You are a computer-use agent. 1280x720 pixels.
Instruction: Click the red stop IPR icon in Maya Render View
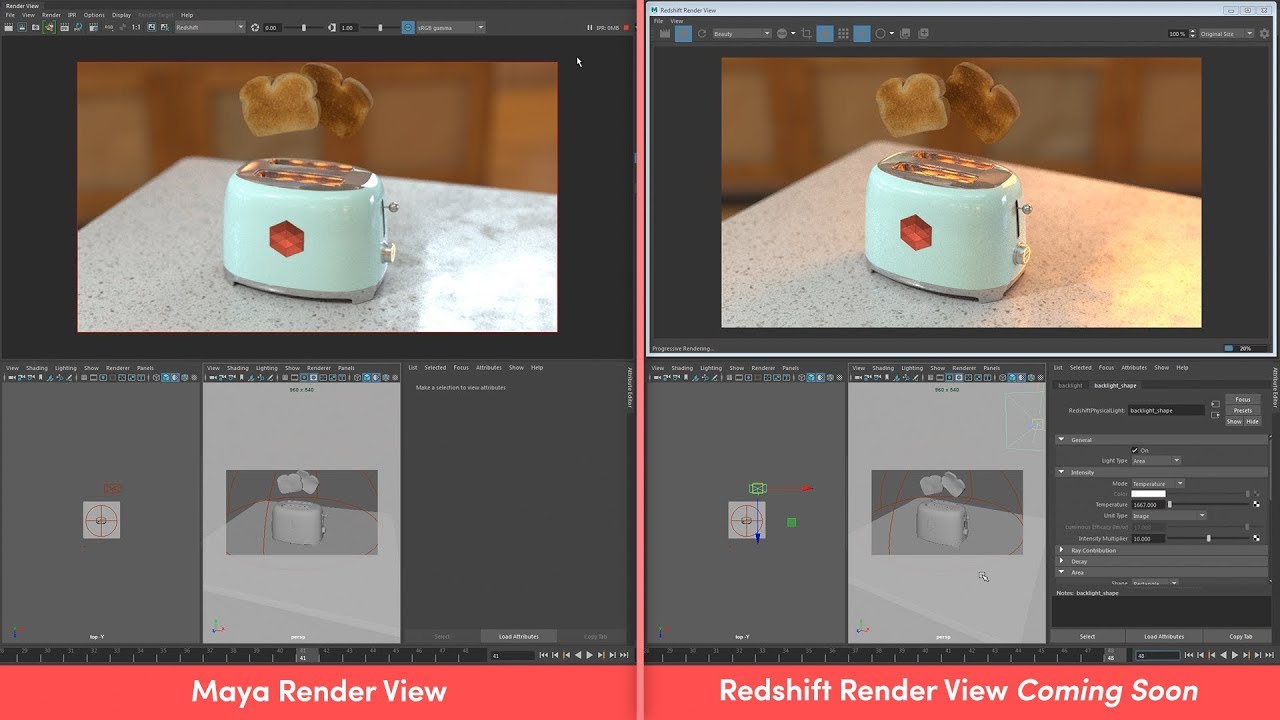click(x=626, y=28)
